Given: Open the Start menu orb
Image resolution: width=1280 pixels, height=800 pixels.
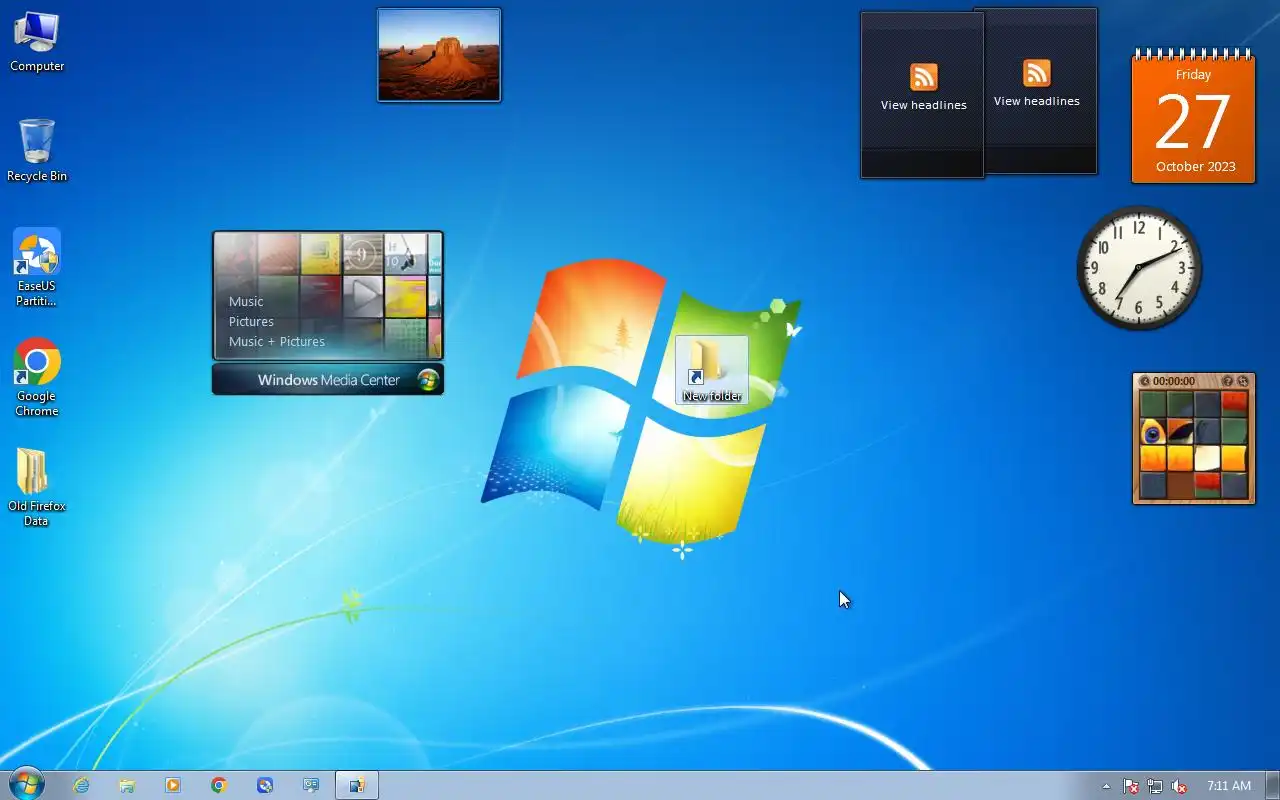Looking at the screenshot, I should tap(26, 784).
